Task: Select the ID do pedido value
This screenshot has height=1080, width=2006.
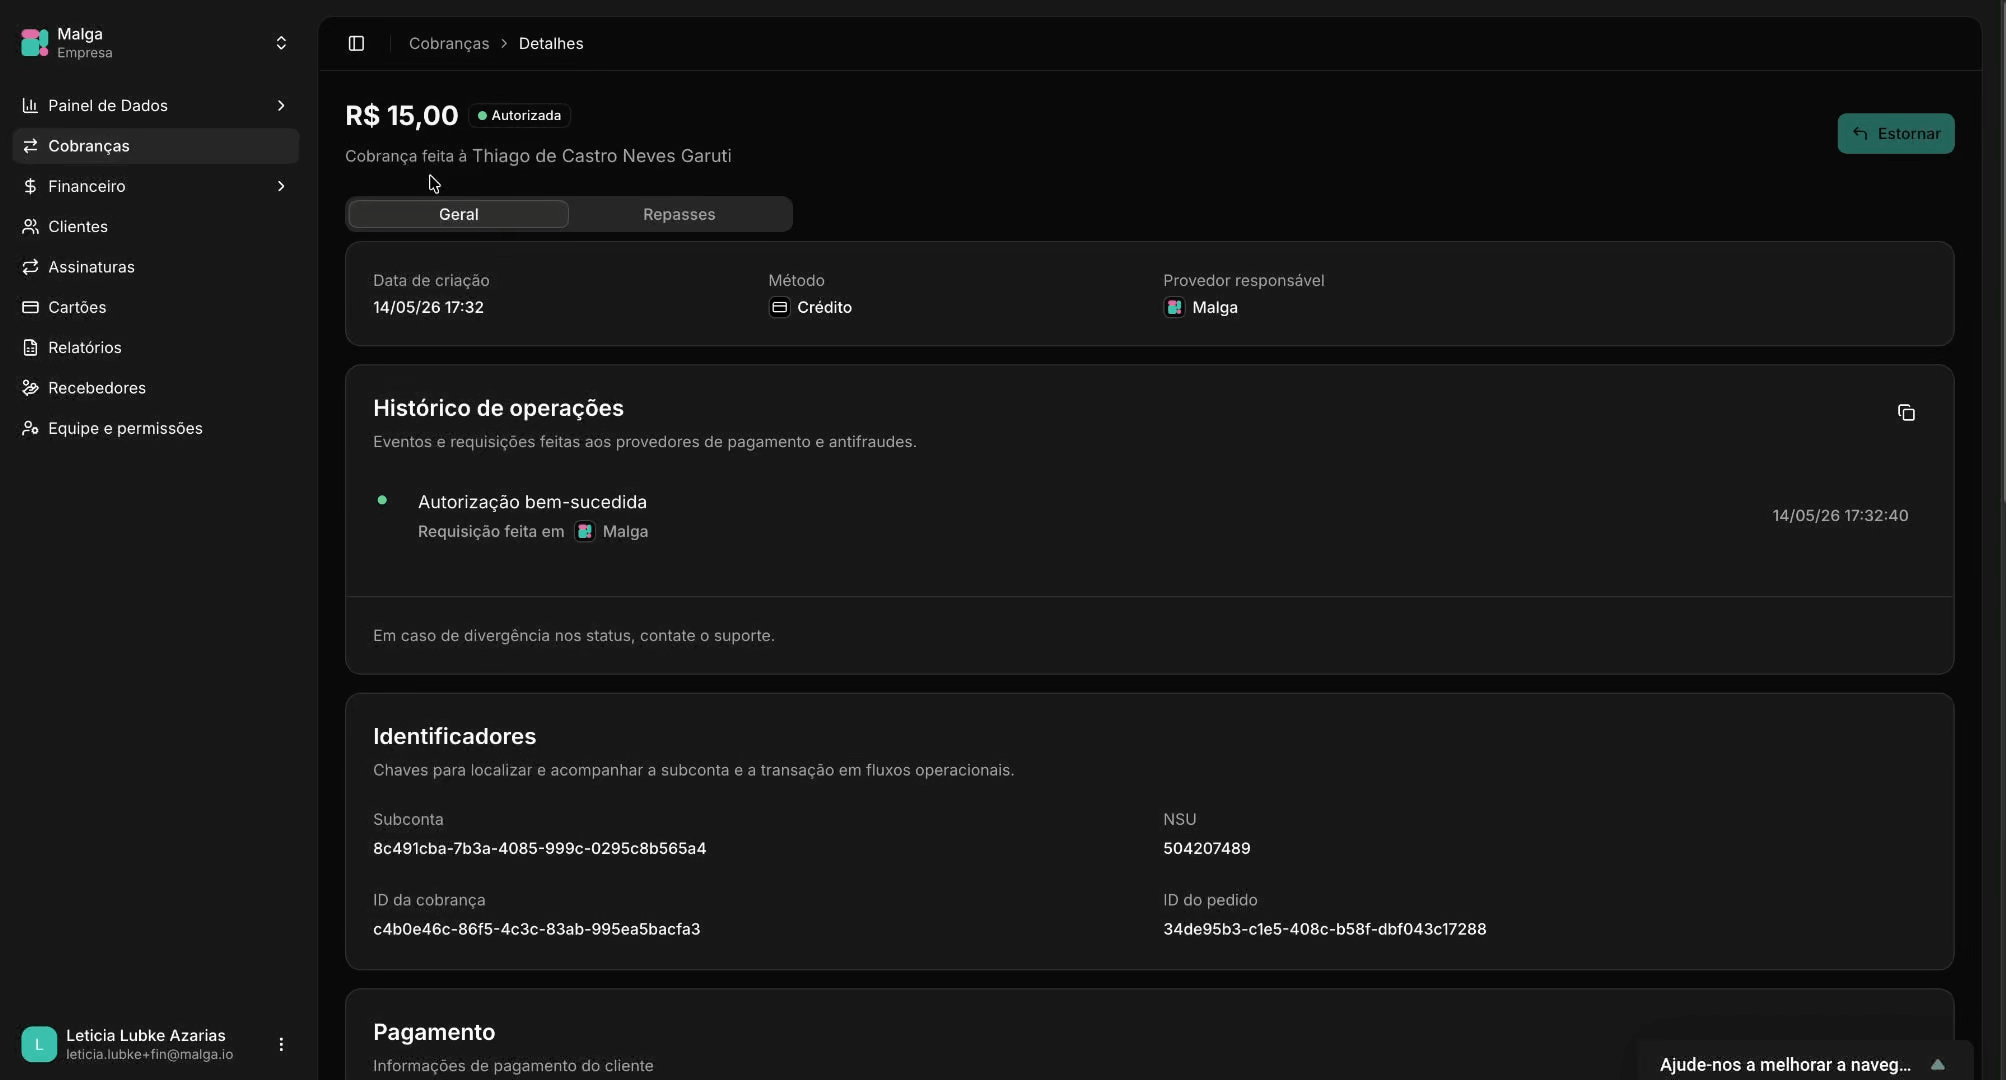Action: pyautogui.click(x=1324, y=929)
